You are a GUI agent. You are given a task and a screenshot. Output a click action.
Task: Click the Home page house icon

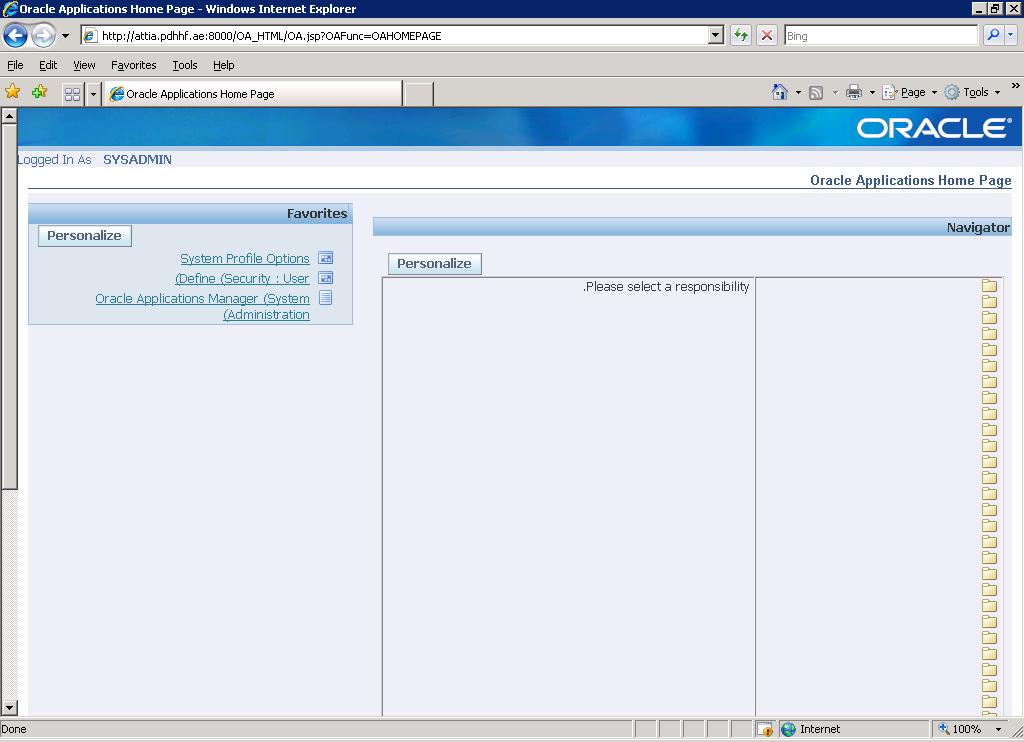click(780, 92)
